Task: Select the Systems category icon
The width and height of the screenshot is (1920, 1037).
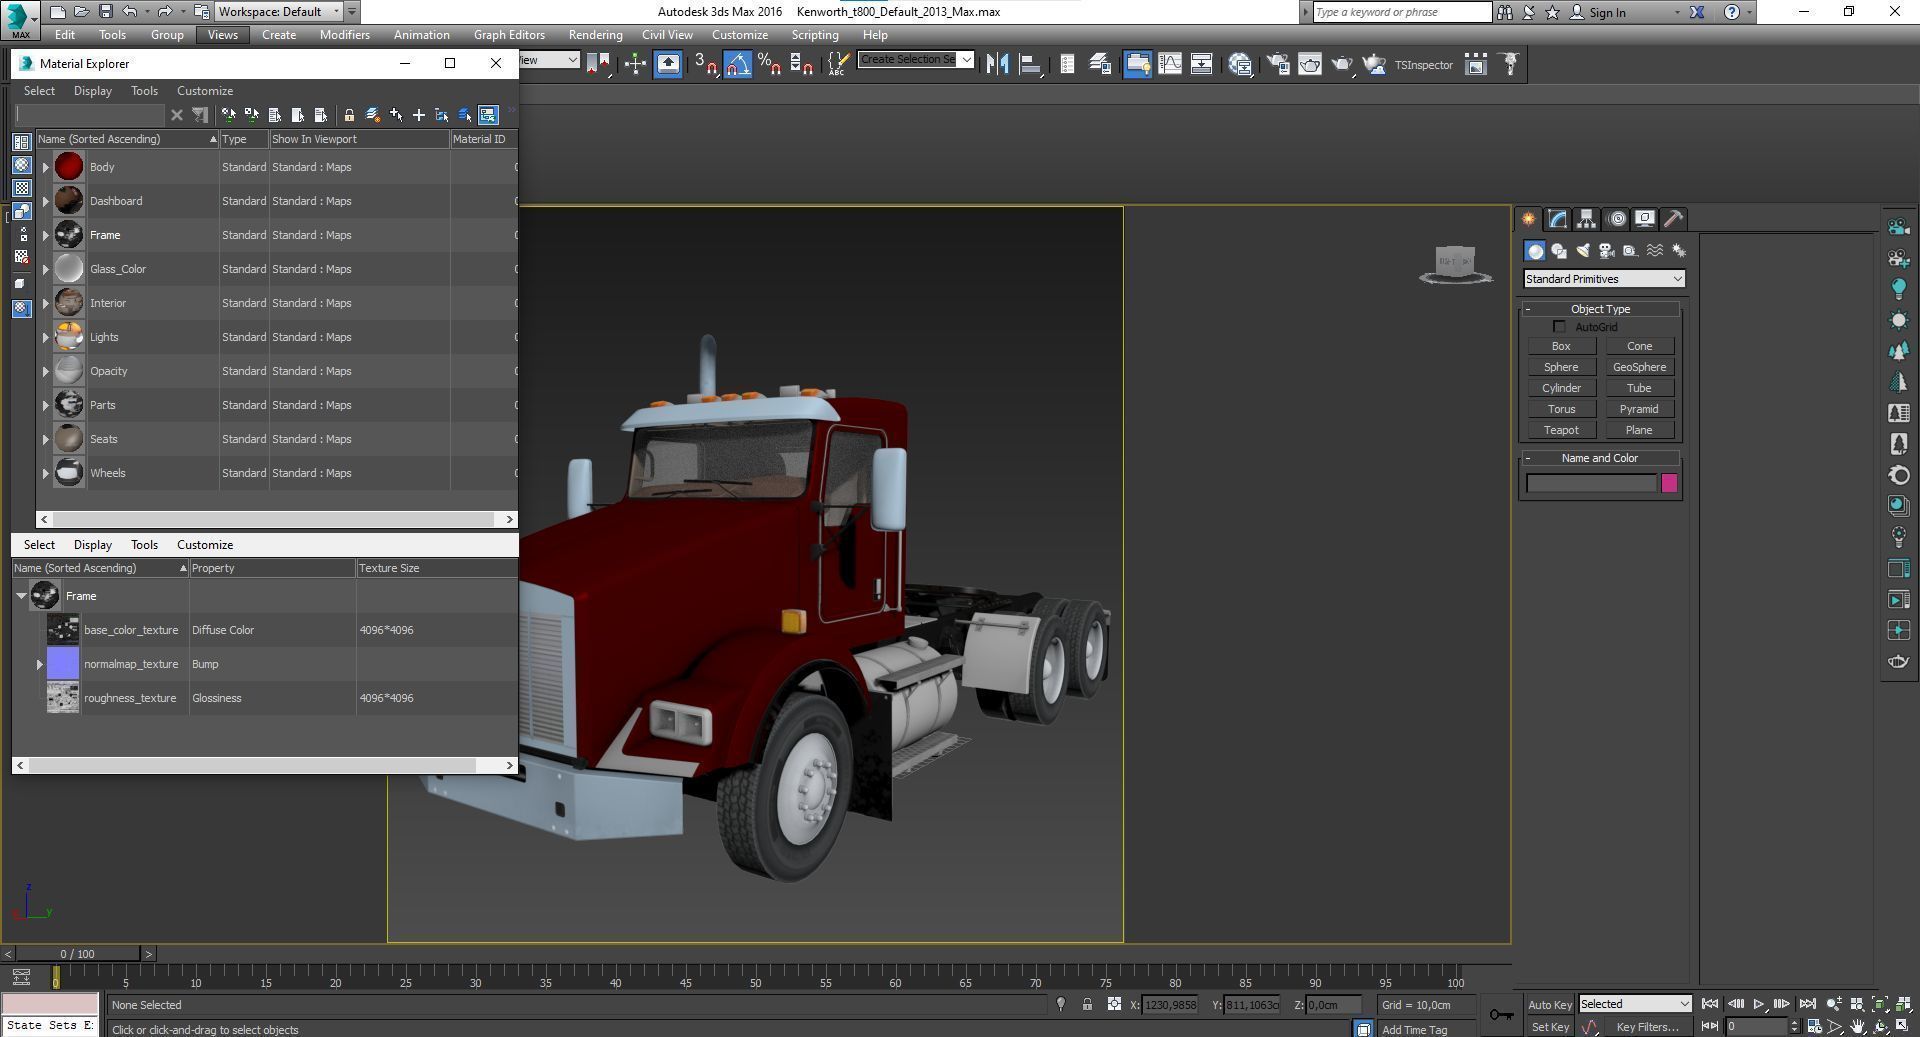Action: 1679,251
